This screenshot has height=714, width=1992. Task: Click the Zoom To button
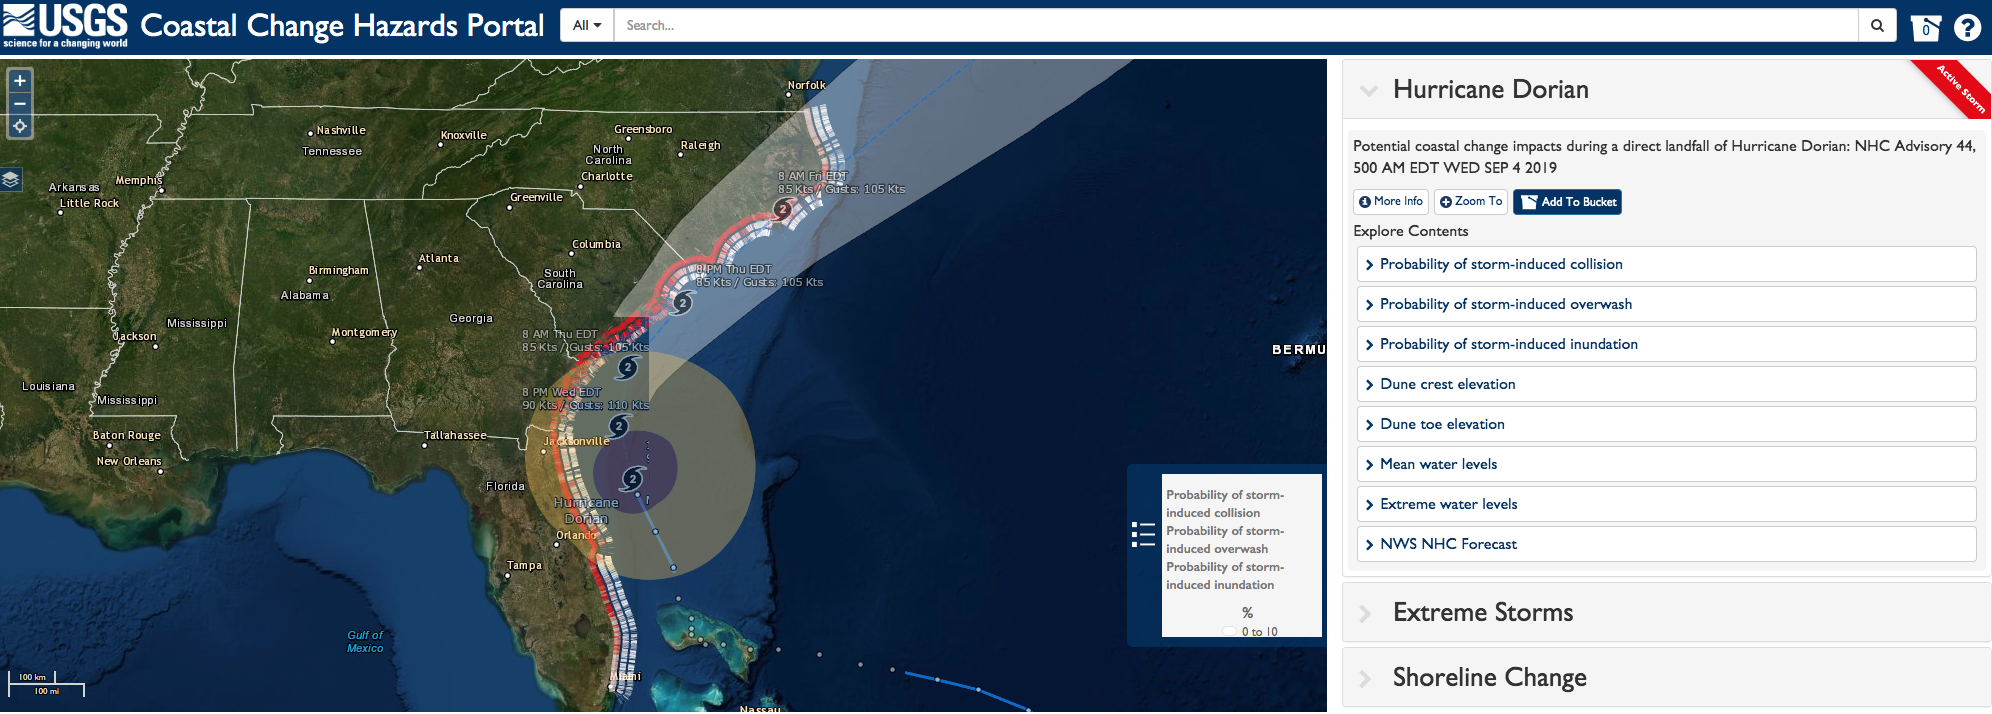[1471, 202]
